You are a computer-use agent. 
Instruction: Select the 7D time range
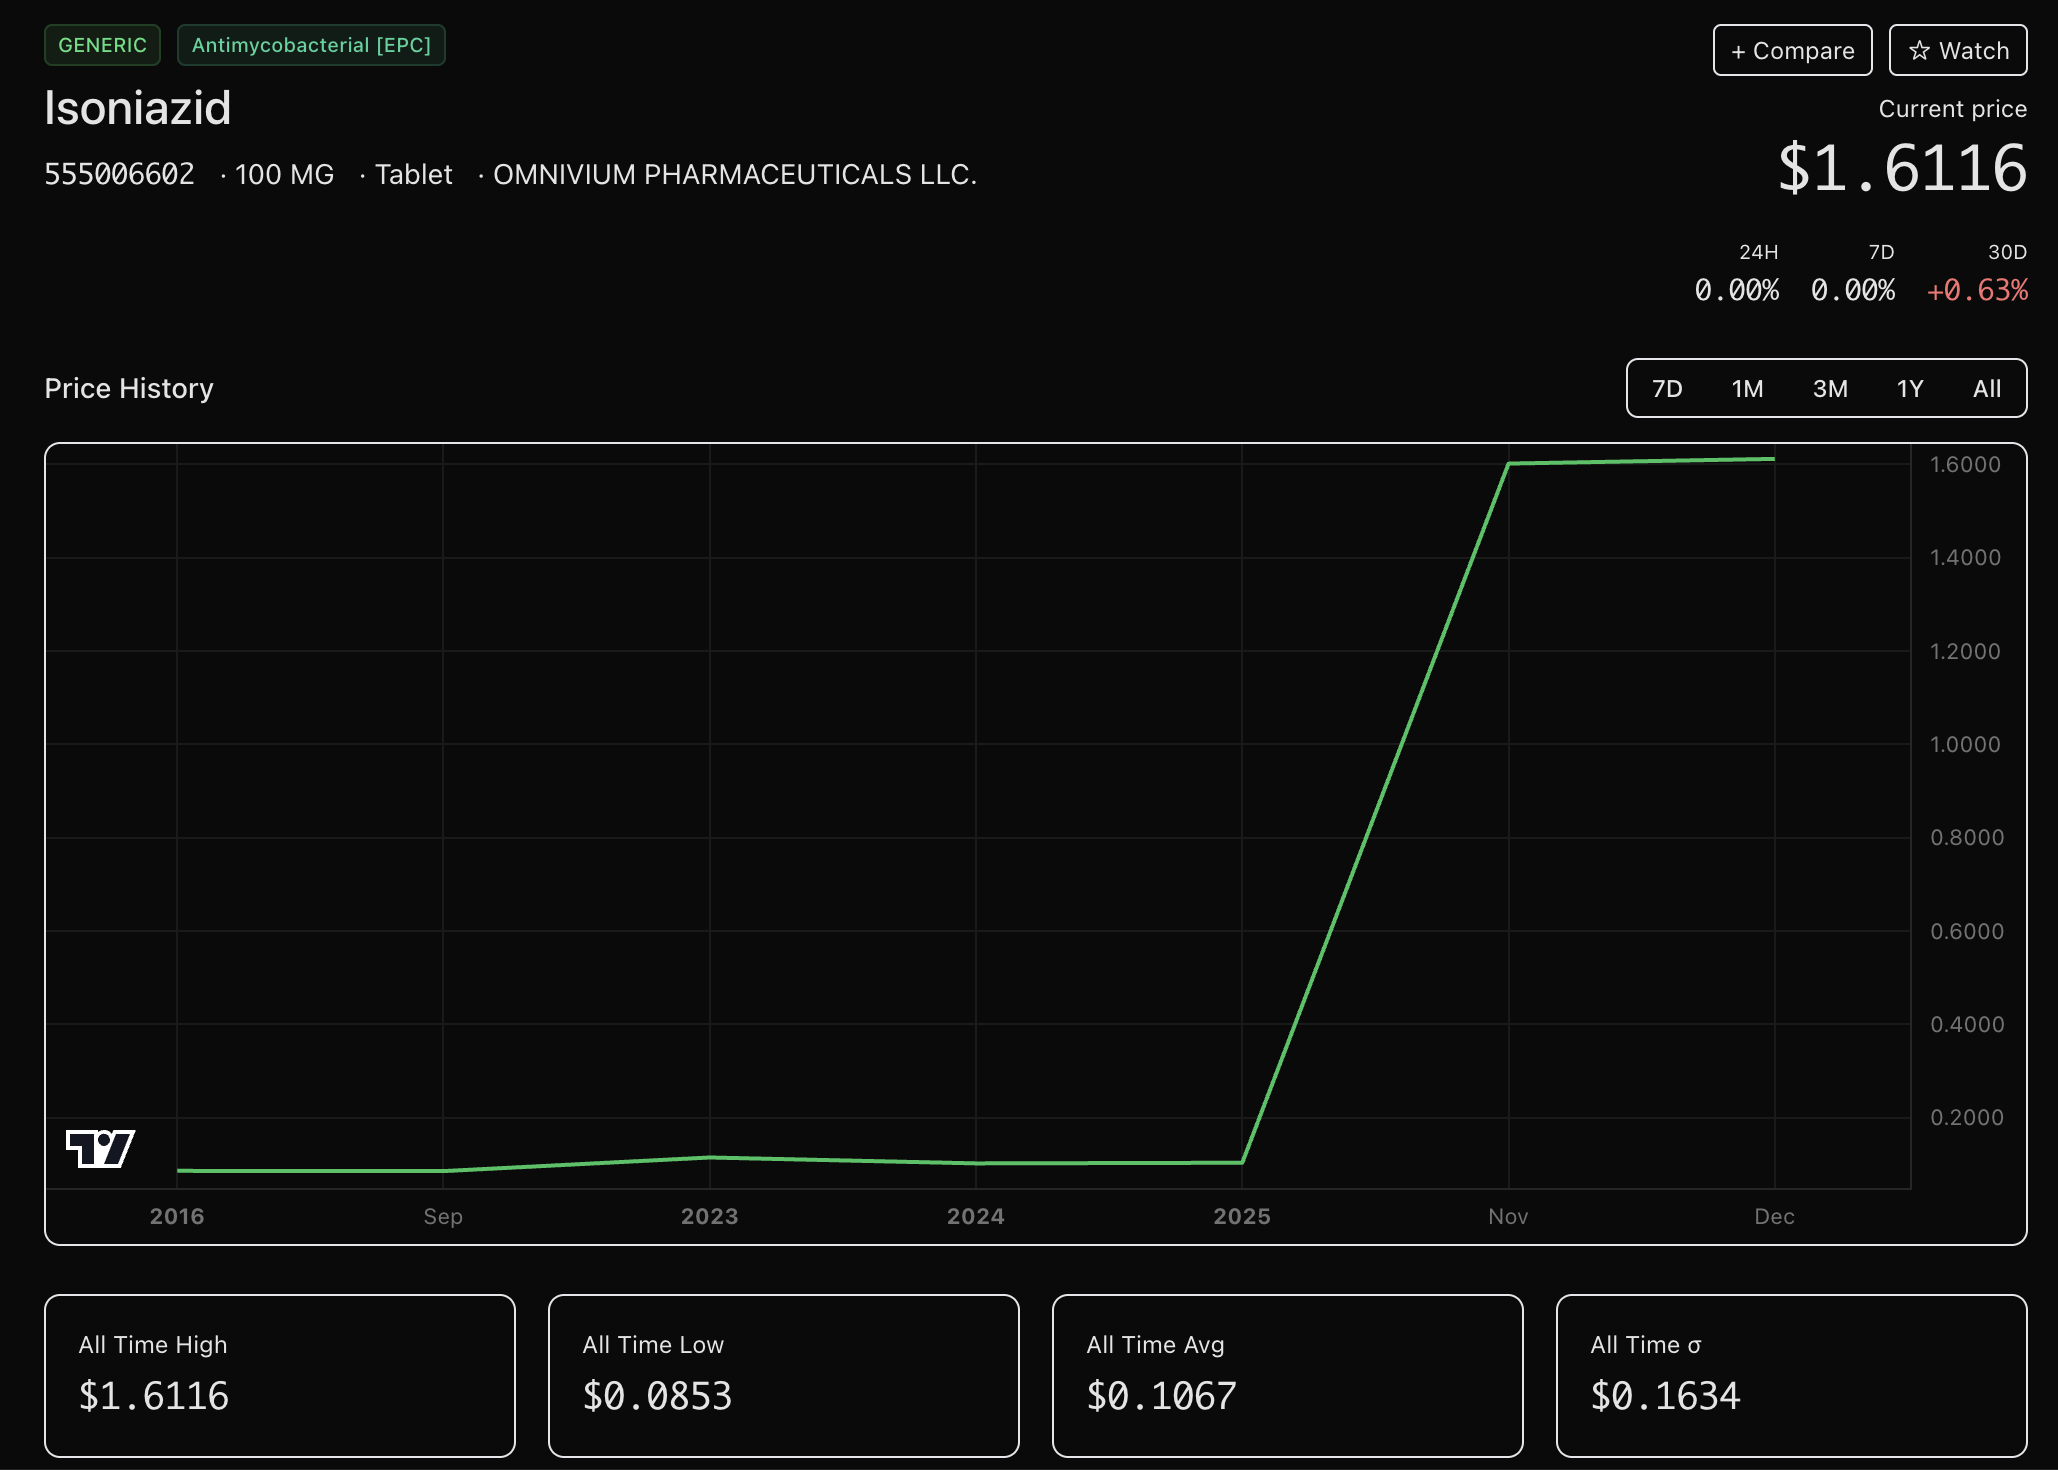point(1667,388)
